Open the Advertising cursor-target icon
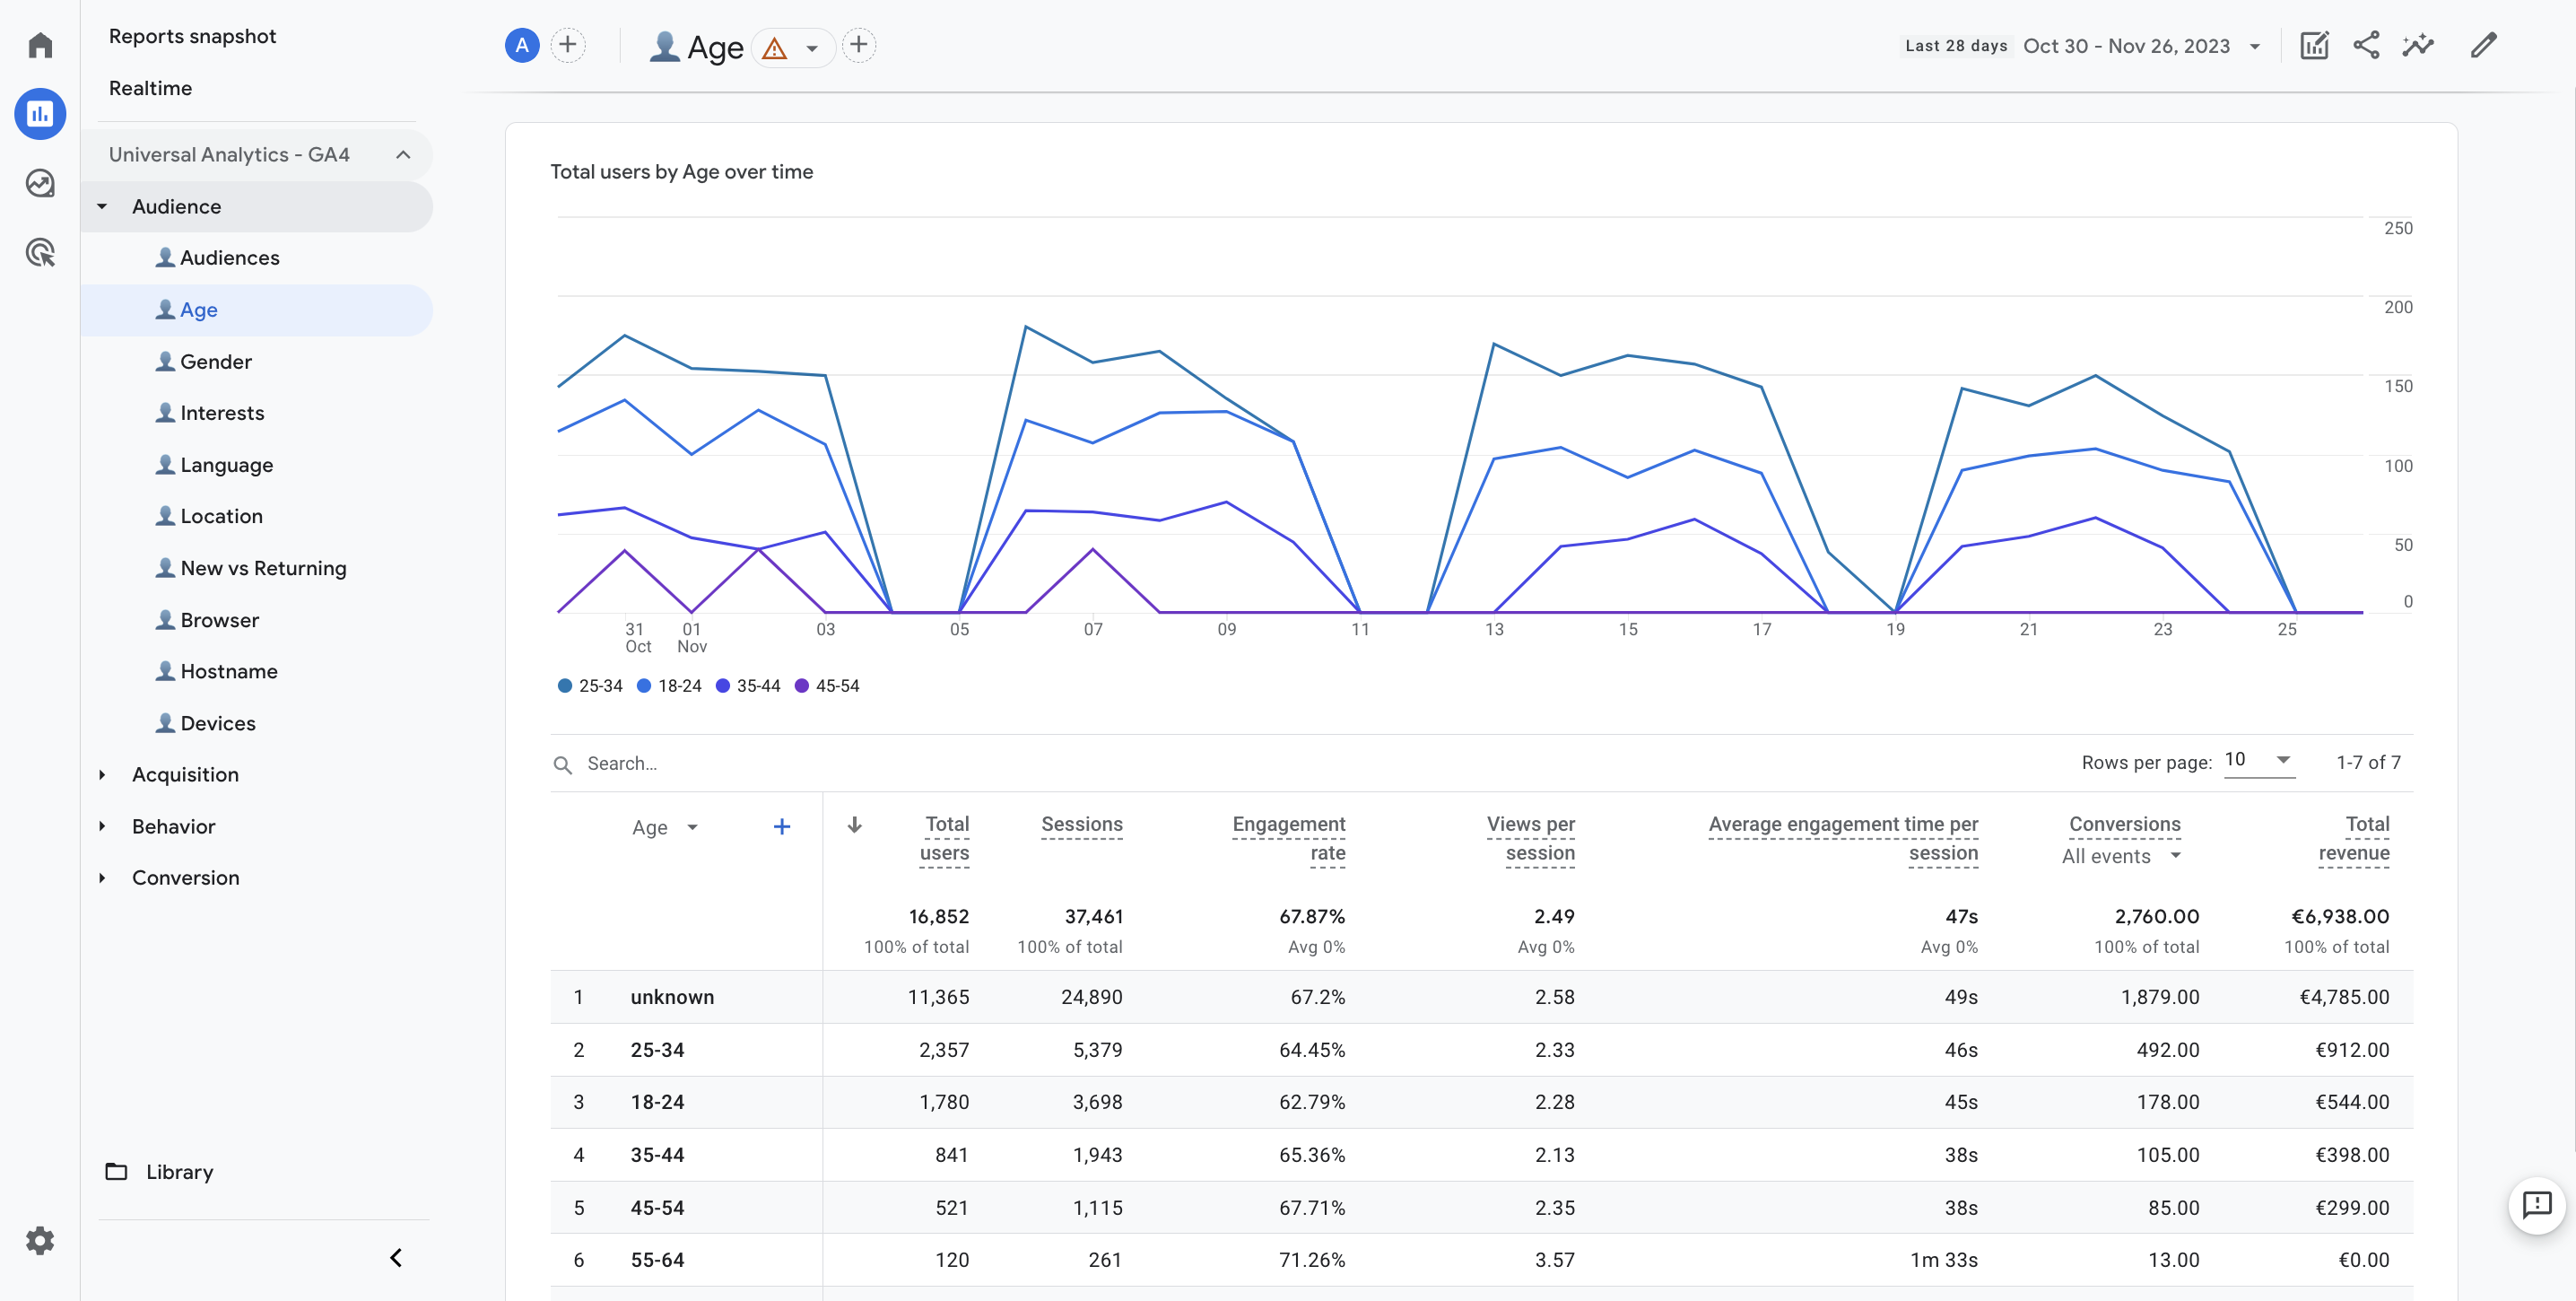2576x1301 pixels. tap(40, 252)
